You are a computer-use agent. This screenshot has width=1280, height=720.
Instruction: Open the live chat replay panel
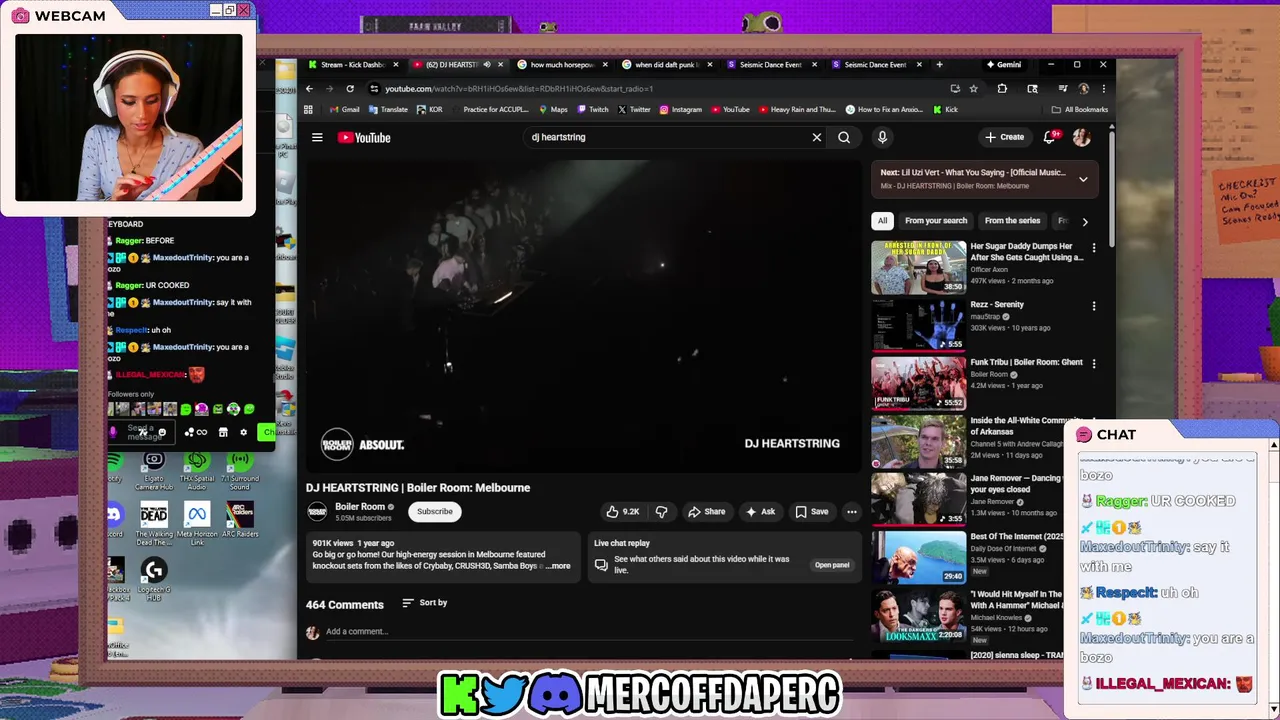click(x=832, y=565)
